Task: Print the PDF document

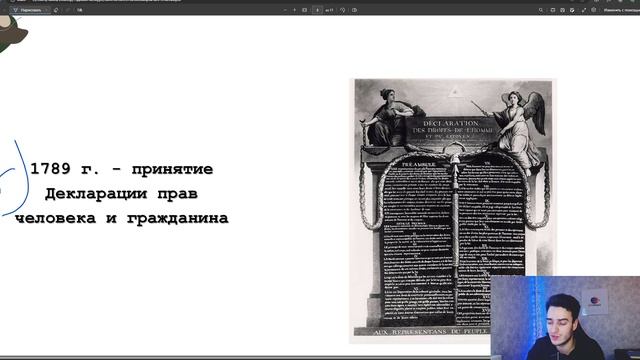Action: point(553,10)
